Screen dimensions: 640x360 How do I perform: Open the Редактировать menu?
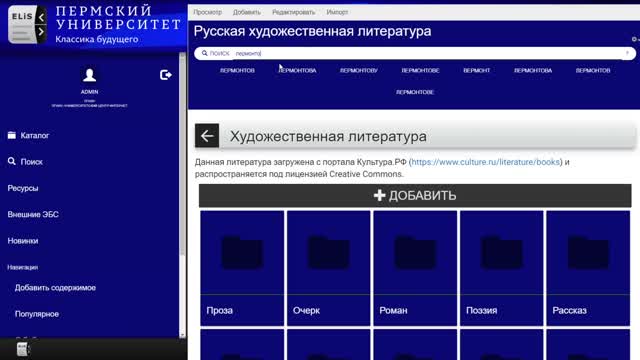pyautogui.click(x=293, y=12)
